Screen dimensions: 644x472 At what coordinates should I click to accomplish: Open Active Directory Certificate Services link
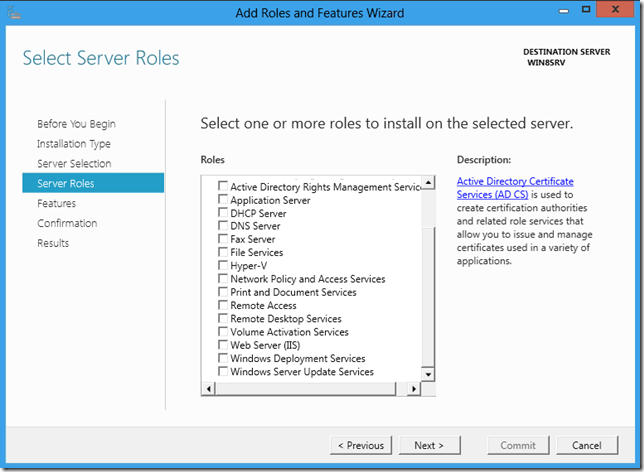[x=515, y=188]
